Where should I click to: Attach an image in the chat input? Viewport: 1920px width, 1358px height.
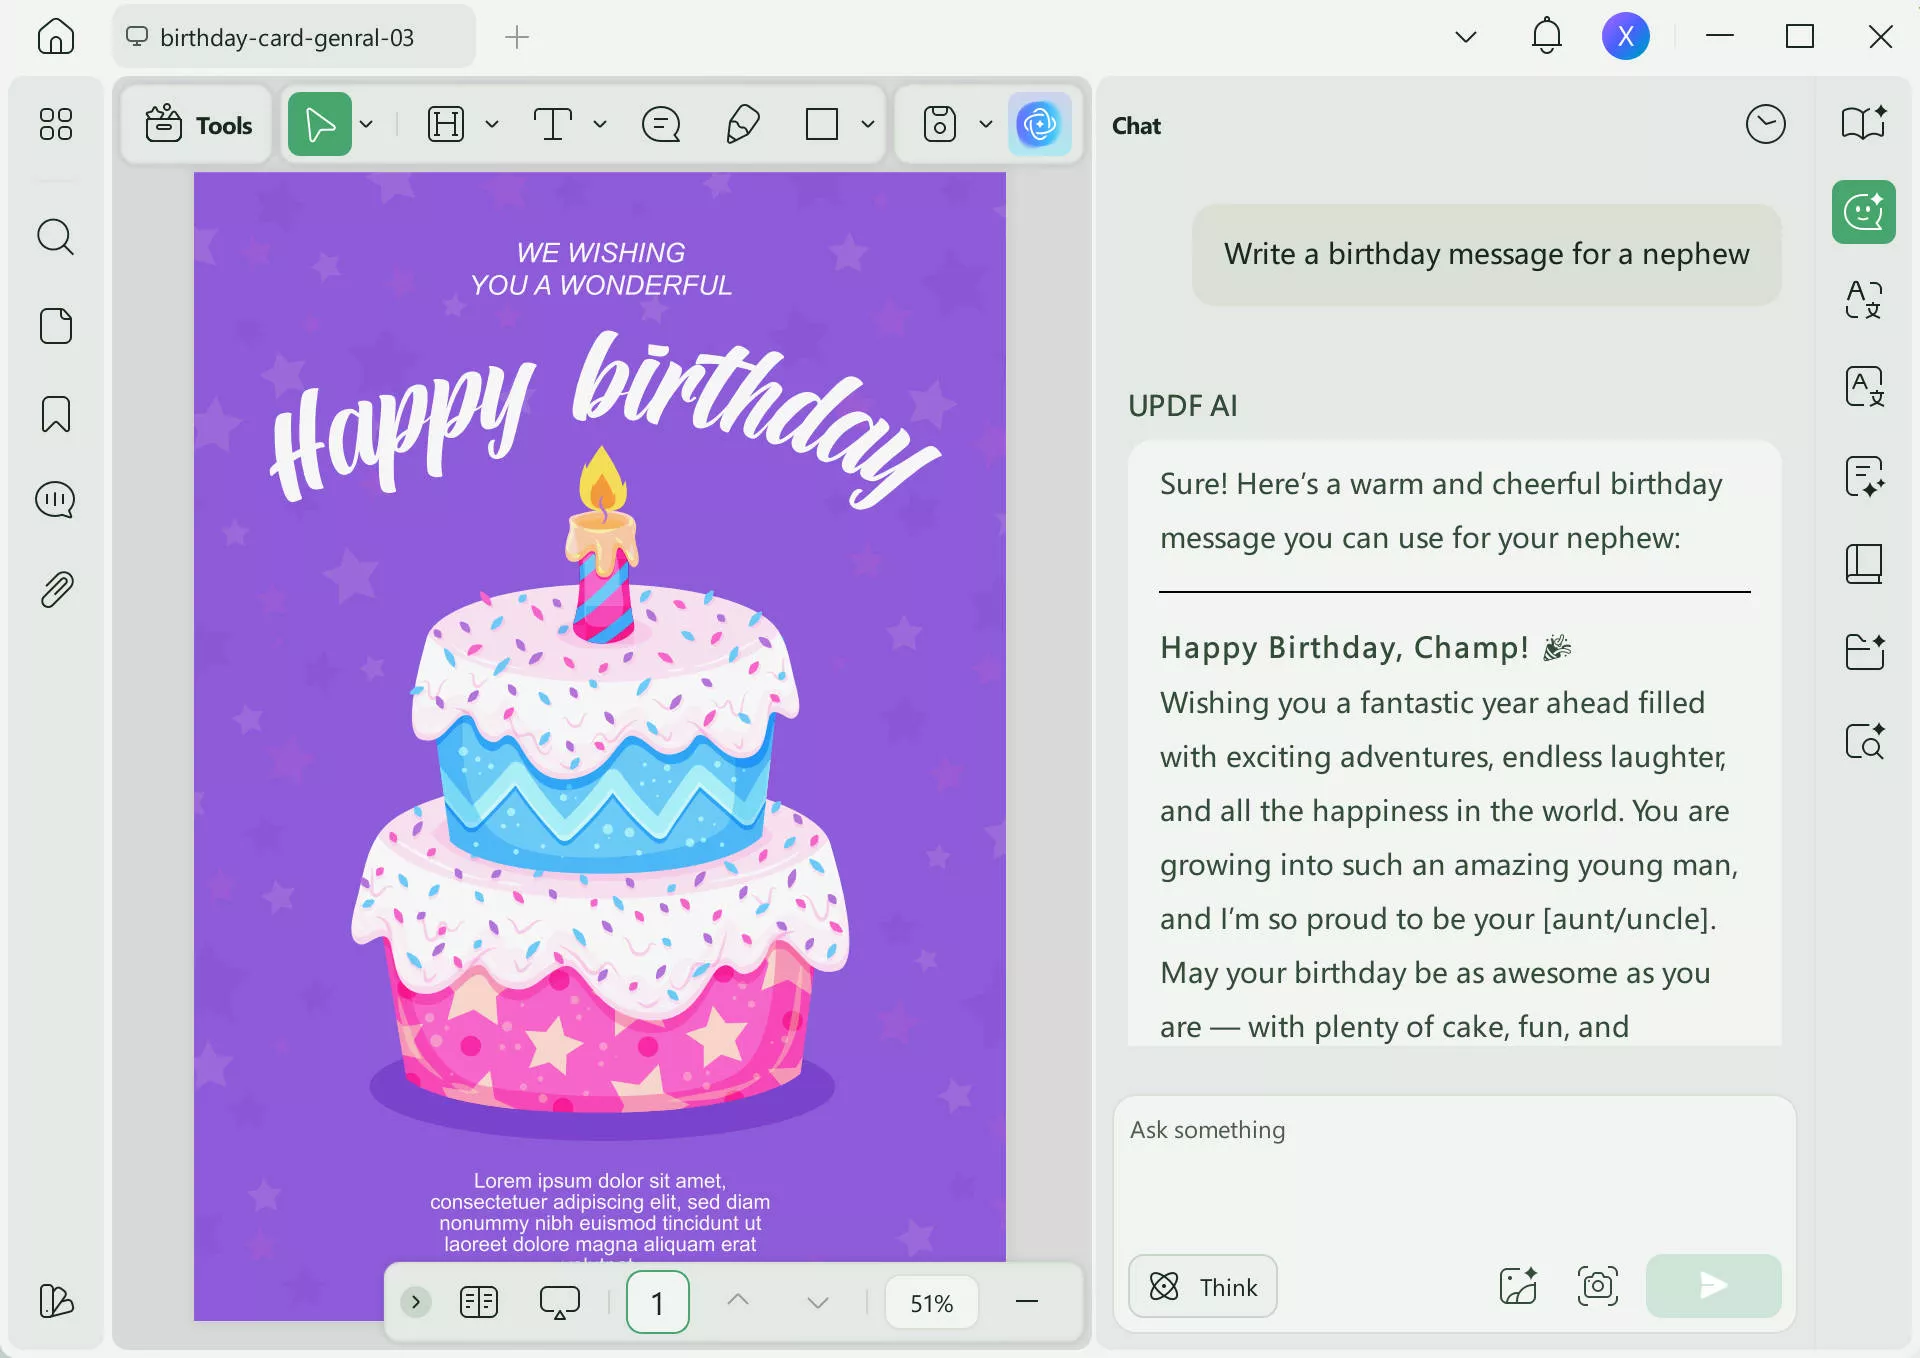tap(1516, 1287)
